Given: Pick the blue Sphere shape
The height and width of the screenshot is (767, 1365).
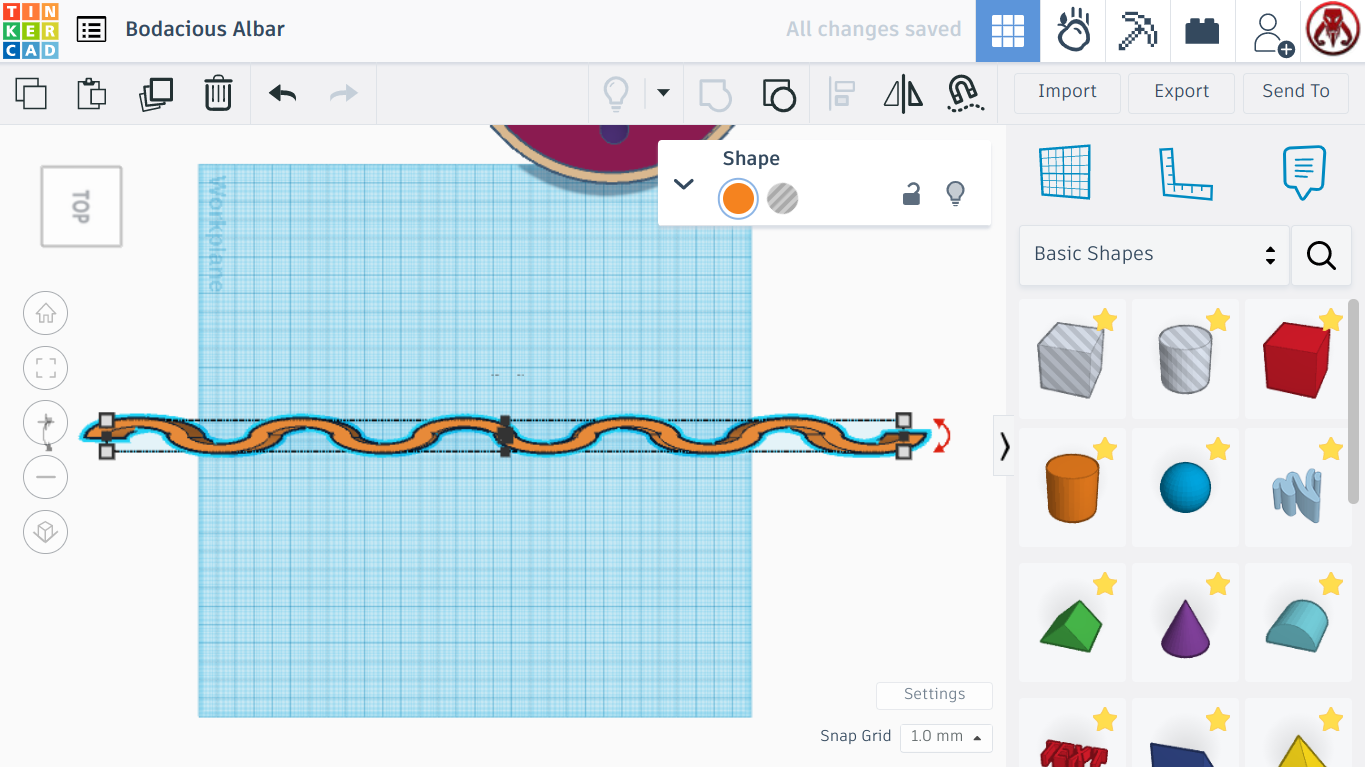Looking at the screenshot, I should 1185,487.
